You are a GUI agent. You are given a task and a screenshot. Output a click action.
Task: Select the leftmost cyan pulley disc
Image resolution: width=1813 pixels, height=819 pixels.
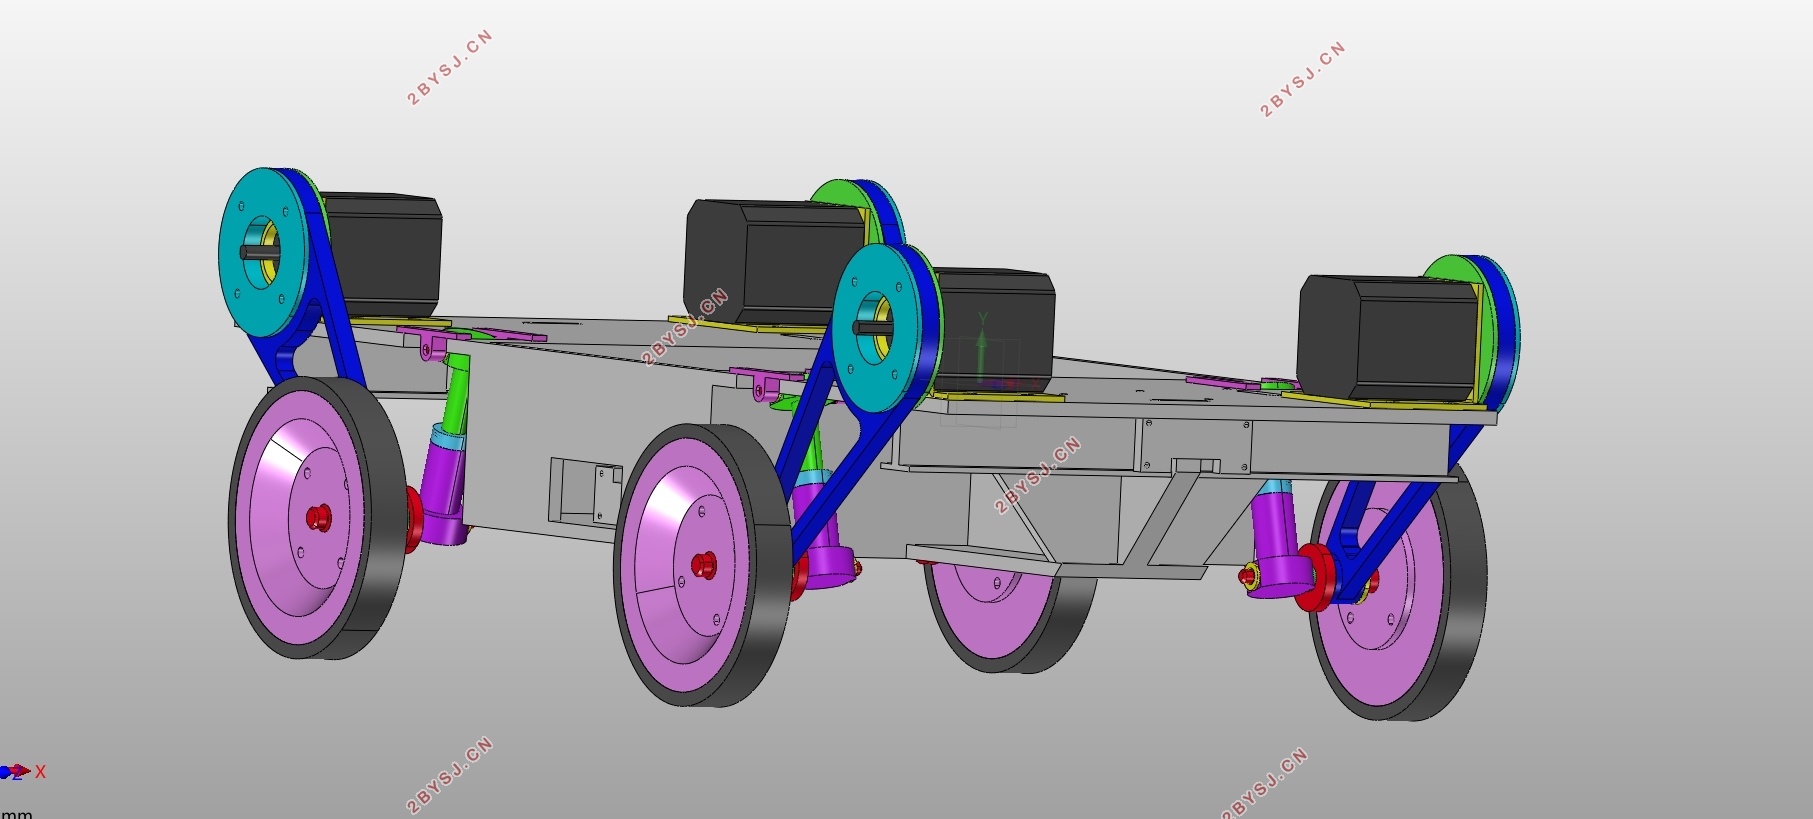tap(260, 253)
